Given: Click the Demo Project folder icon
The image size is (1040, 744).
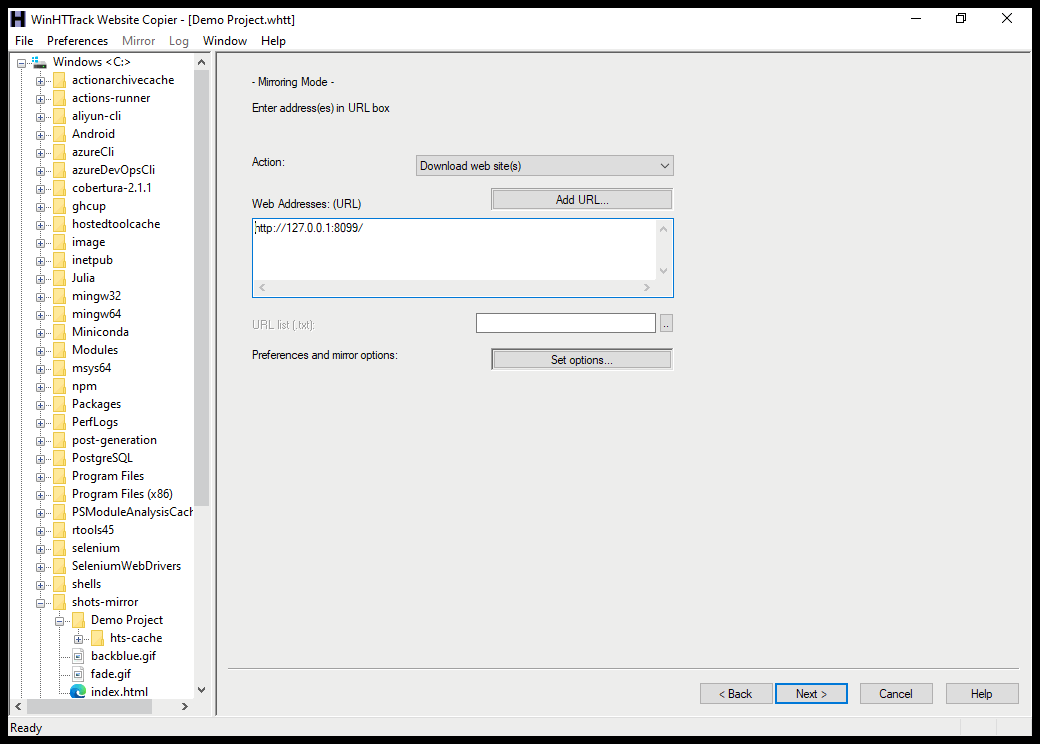Looking at the screenshot, I should point(78,620).
